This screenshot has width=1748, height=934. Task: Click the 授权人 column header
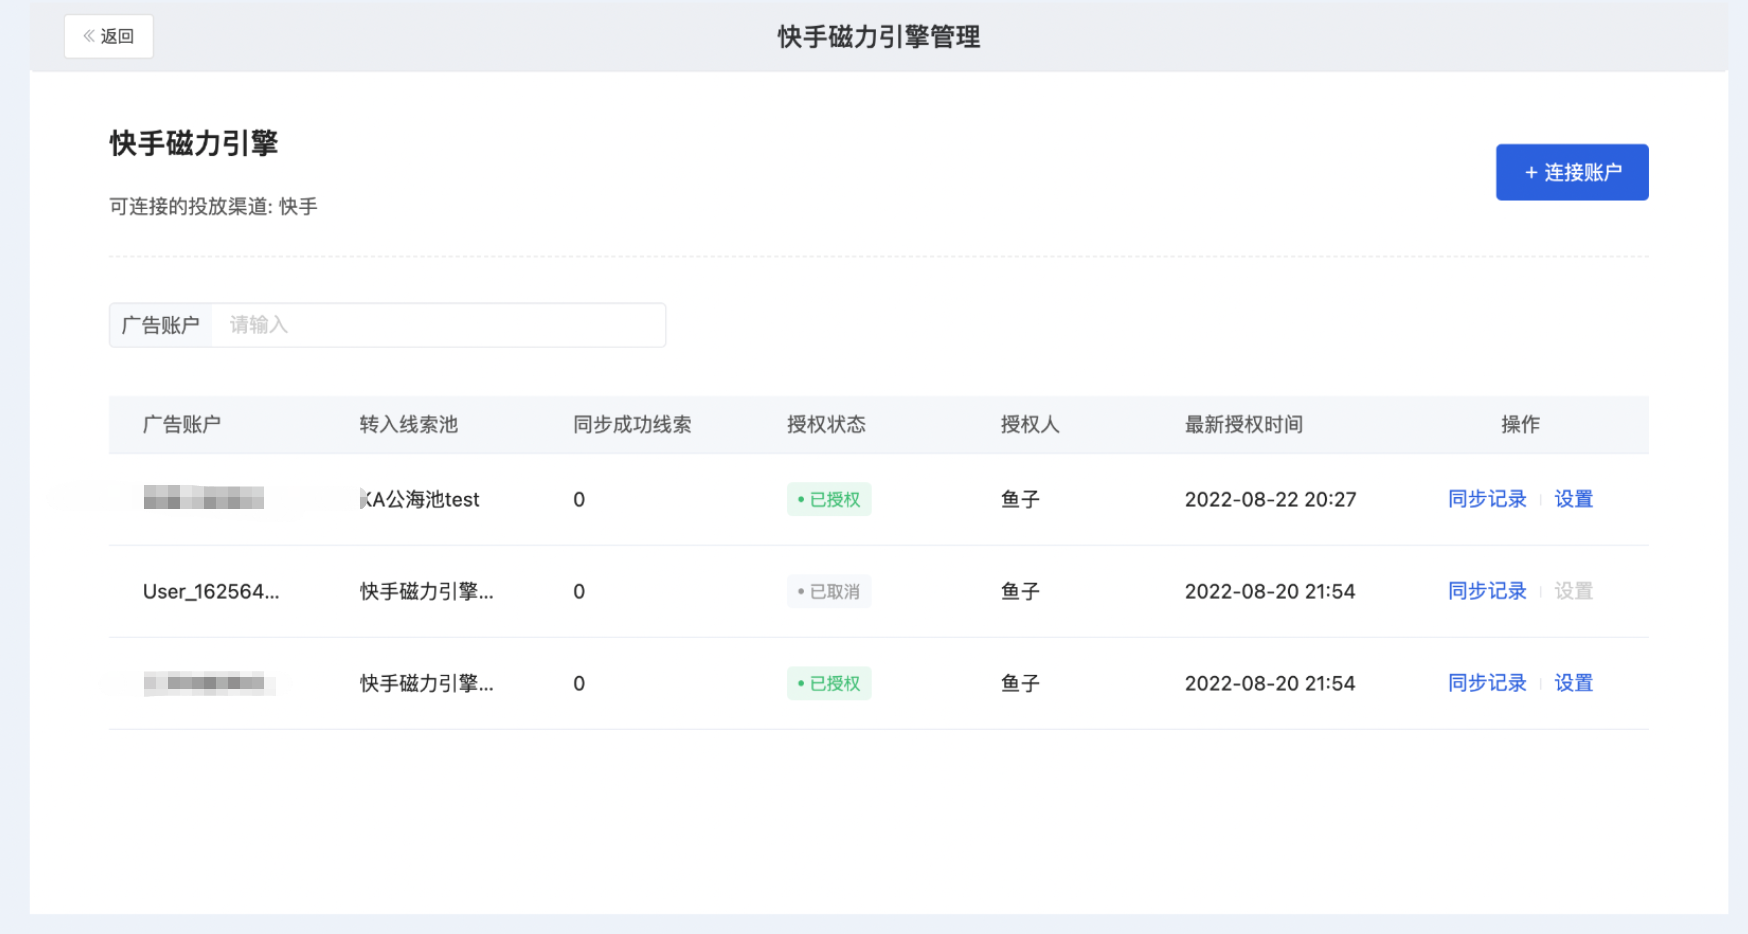click(1030, 424)
